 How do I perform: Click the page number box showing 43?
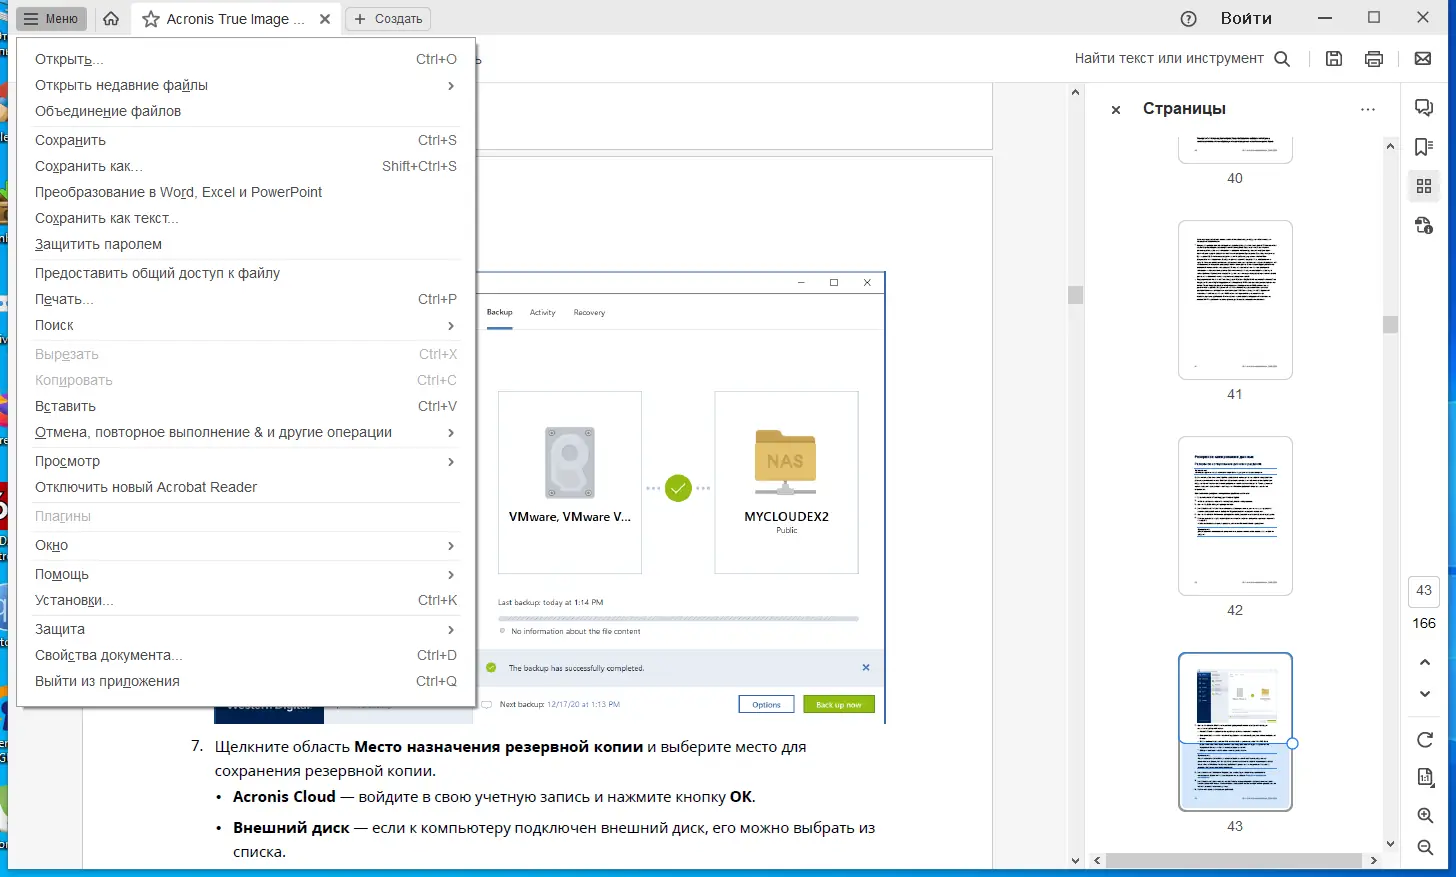[1424, 591]
